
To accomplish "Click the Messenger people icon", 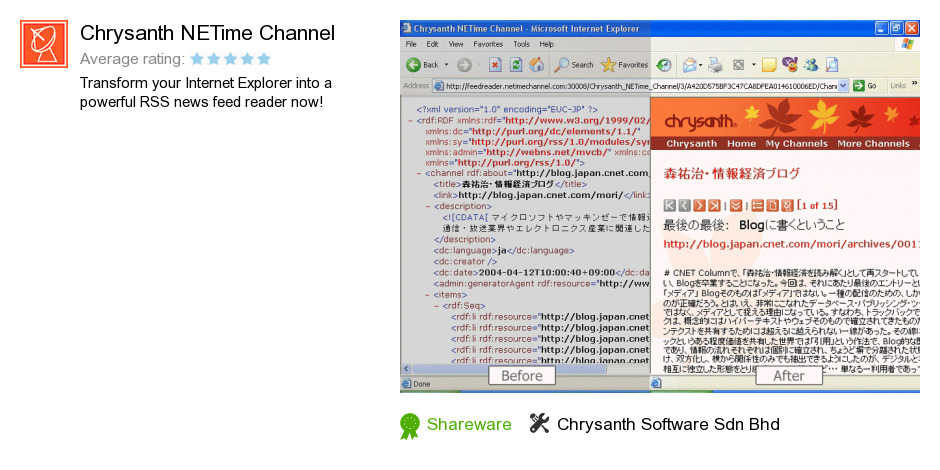I will click(x=811, y=65).
